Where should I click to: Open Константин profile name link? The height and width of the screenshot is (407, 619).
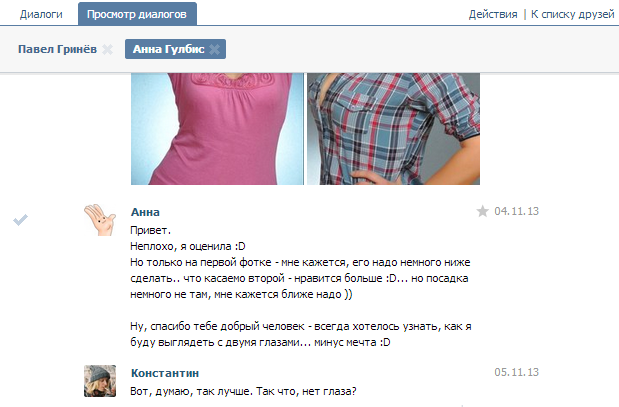coord(165,373)
